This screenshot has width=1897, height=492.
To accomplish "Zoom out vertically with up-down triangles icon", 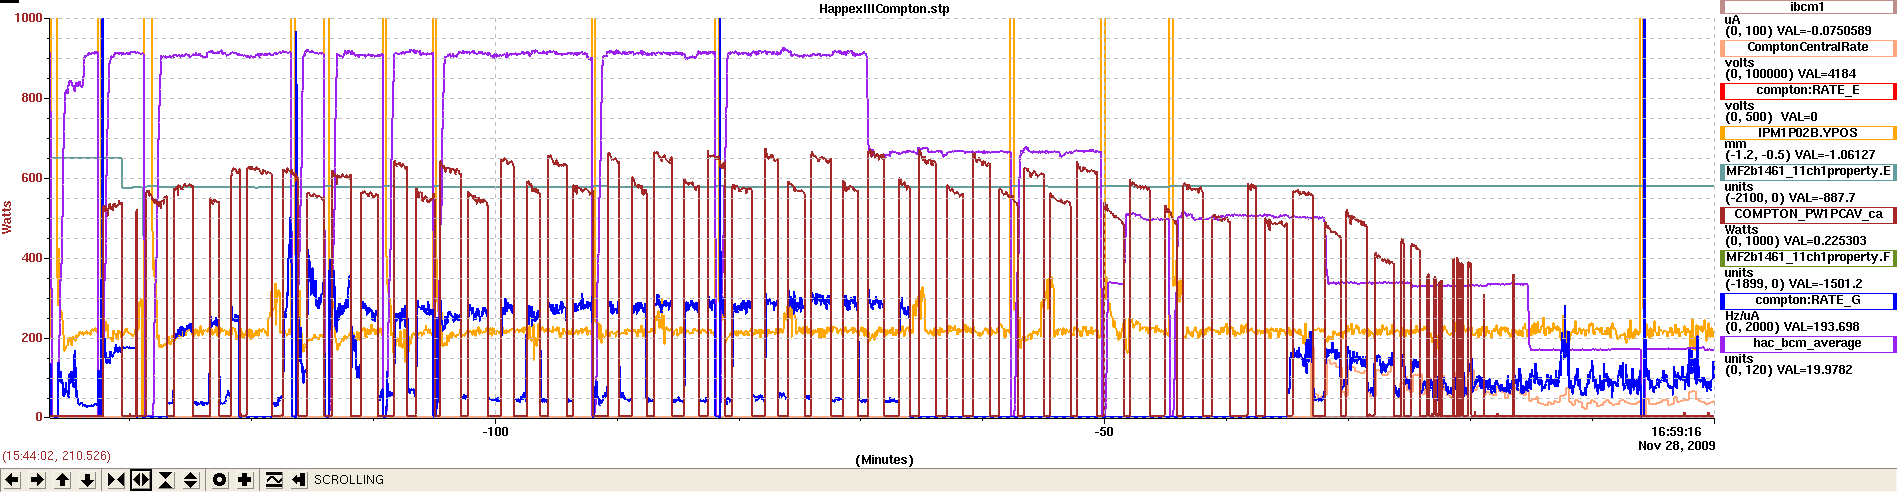I will 191,480.
